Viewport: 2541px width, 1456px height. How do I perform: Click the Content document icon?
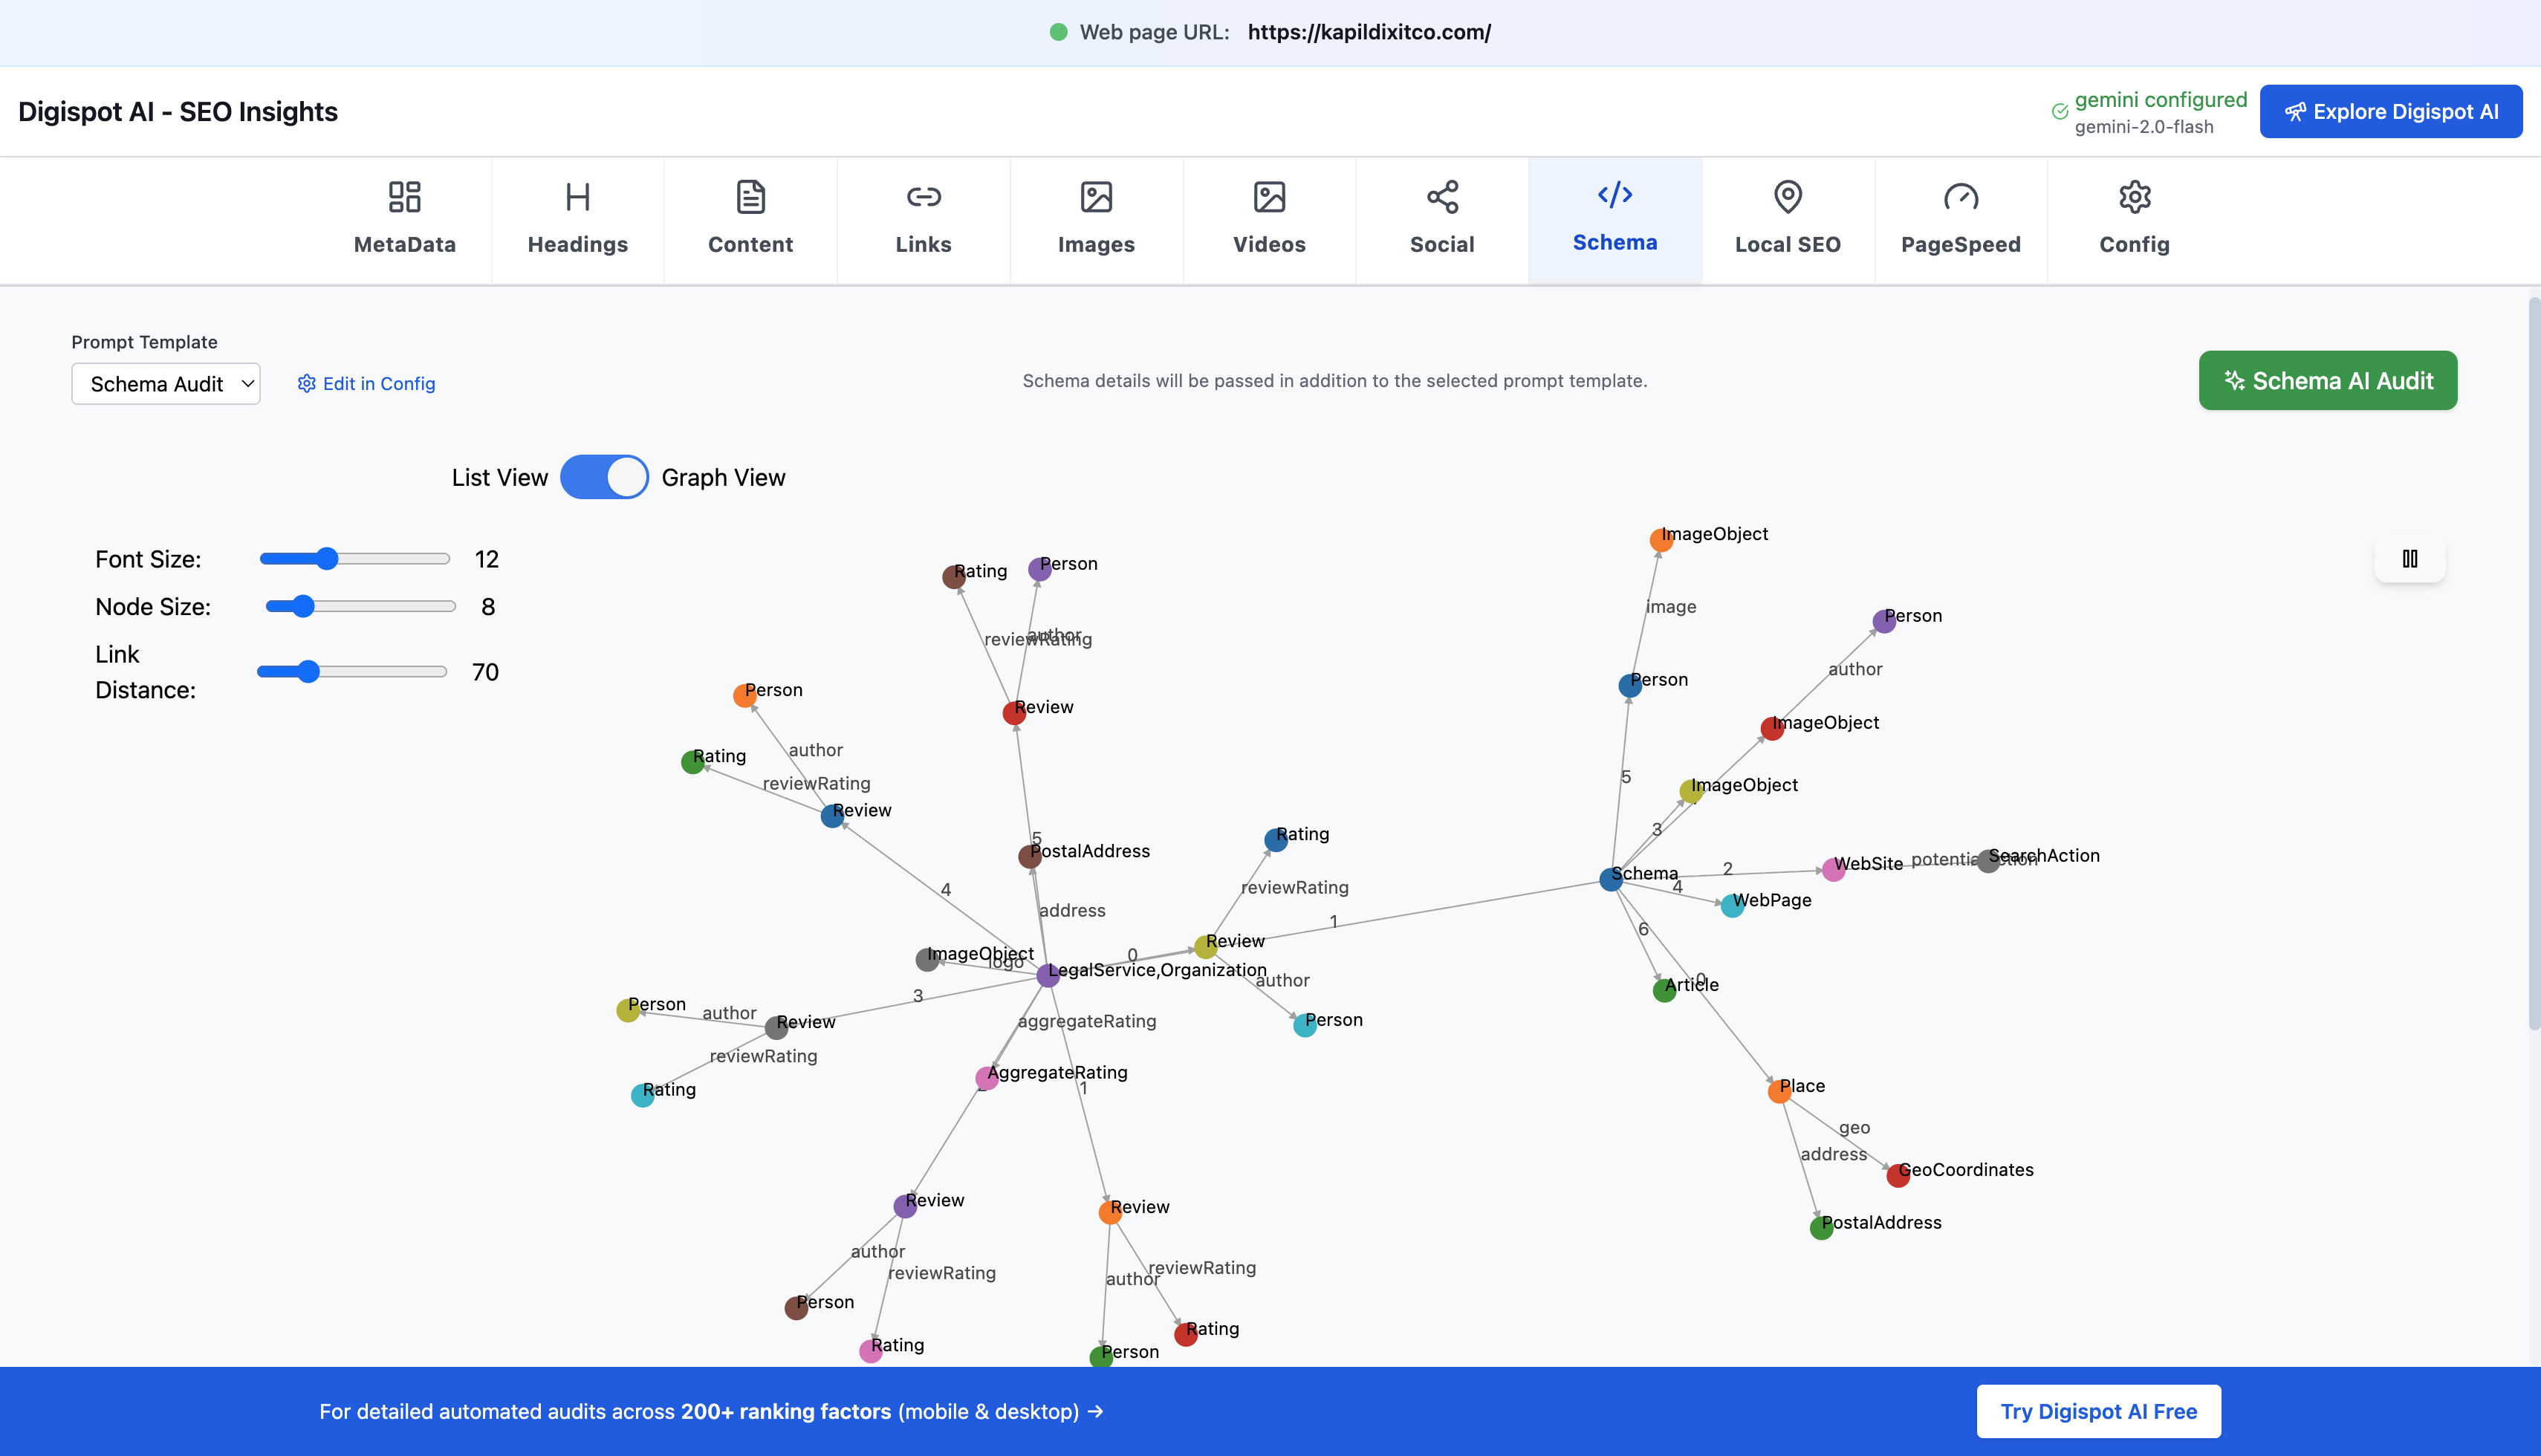tap(750, 198)
